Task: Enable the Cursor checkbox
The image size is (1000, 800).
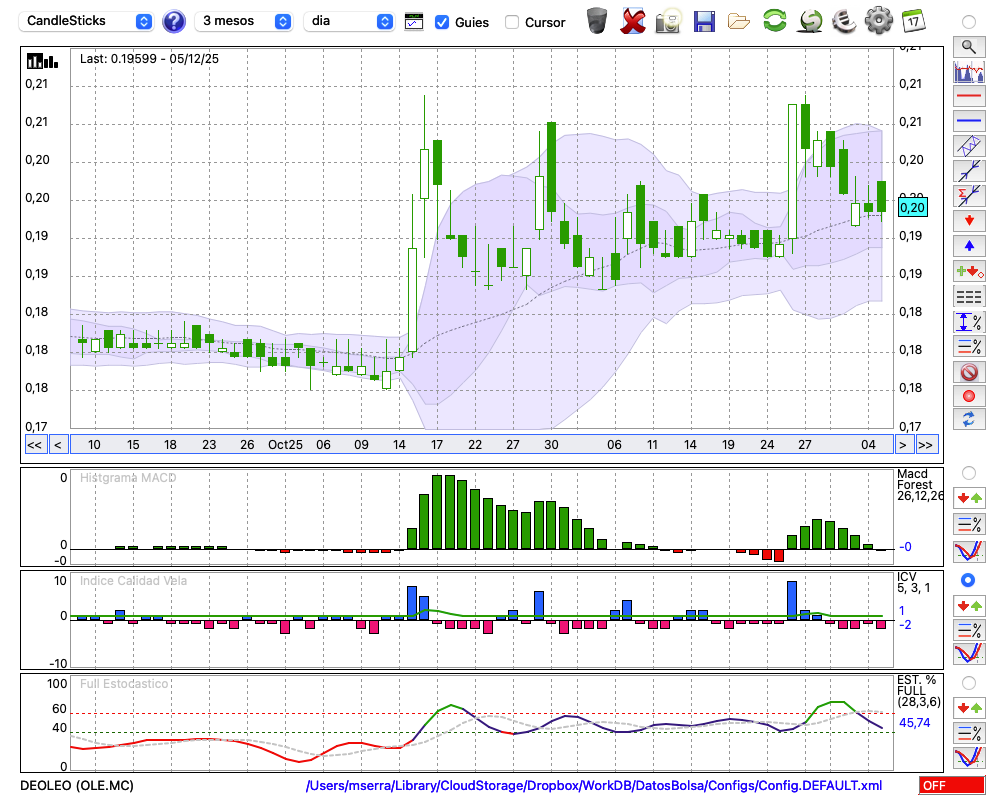Action: (512, 22)
